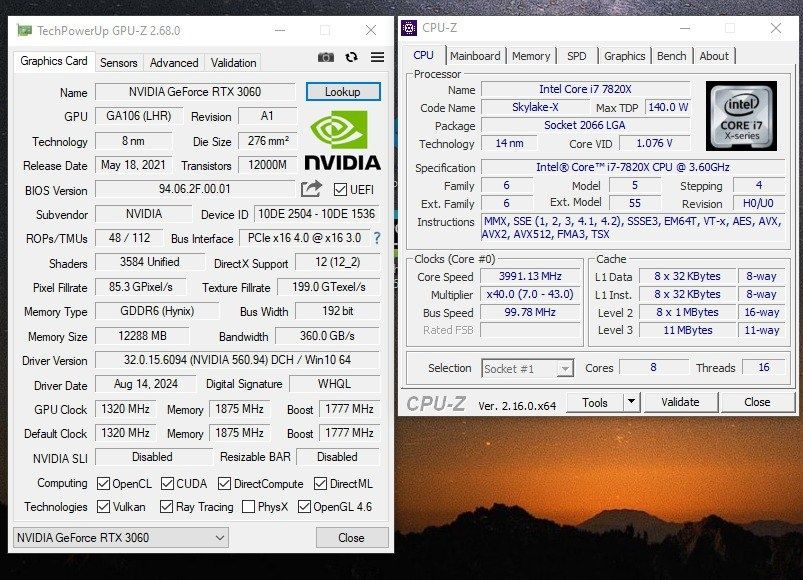The width and height of the screenshot is (803, 580).
Task: Click the Threads value 16
Action: (x=764, y=367)
